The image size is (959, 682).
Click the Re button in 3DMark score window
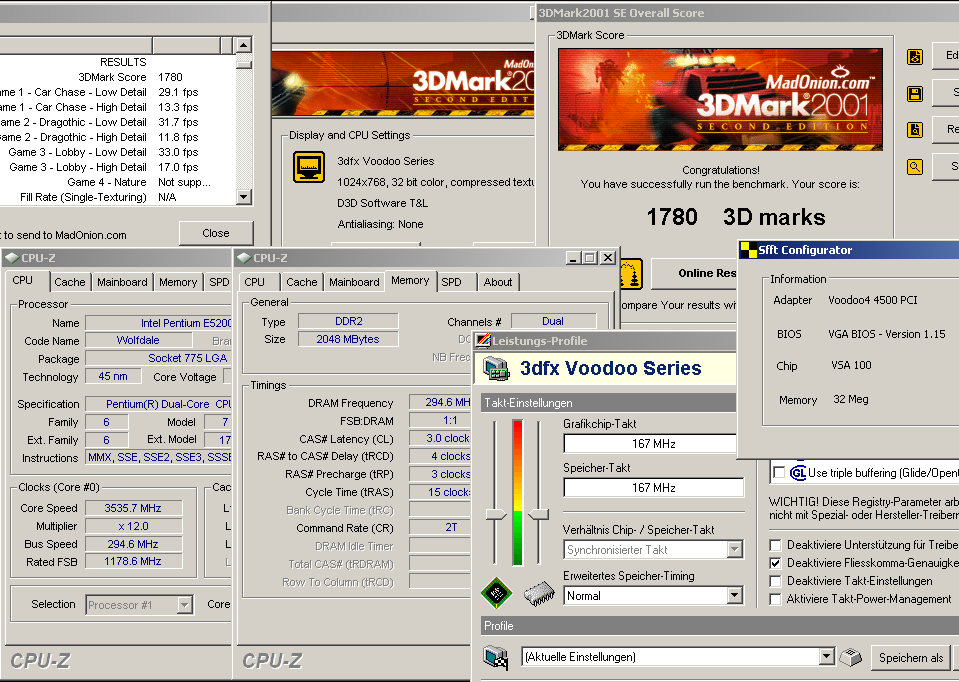pyautogui.click(x=945, y=130)
